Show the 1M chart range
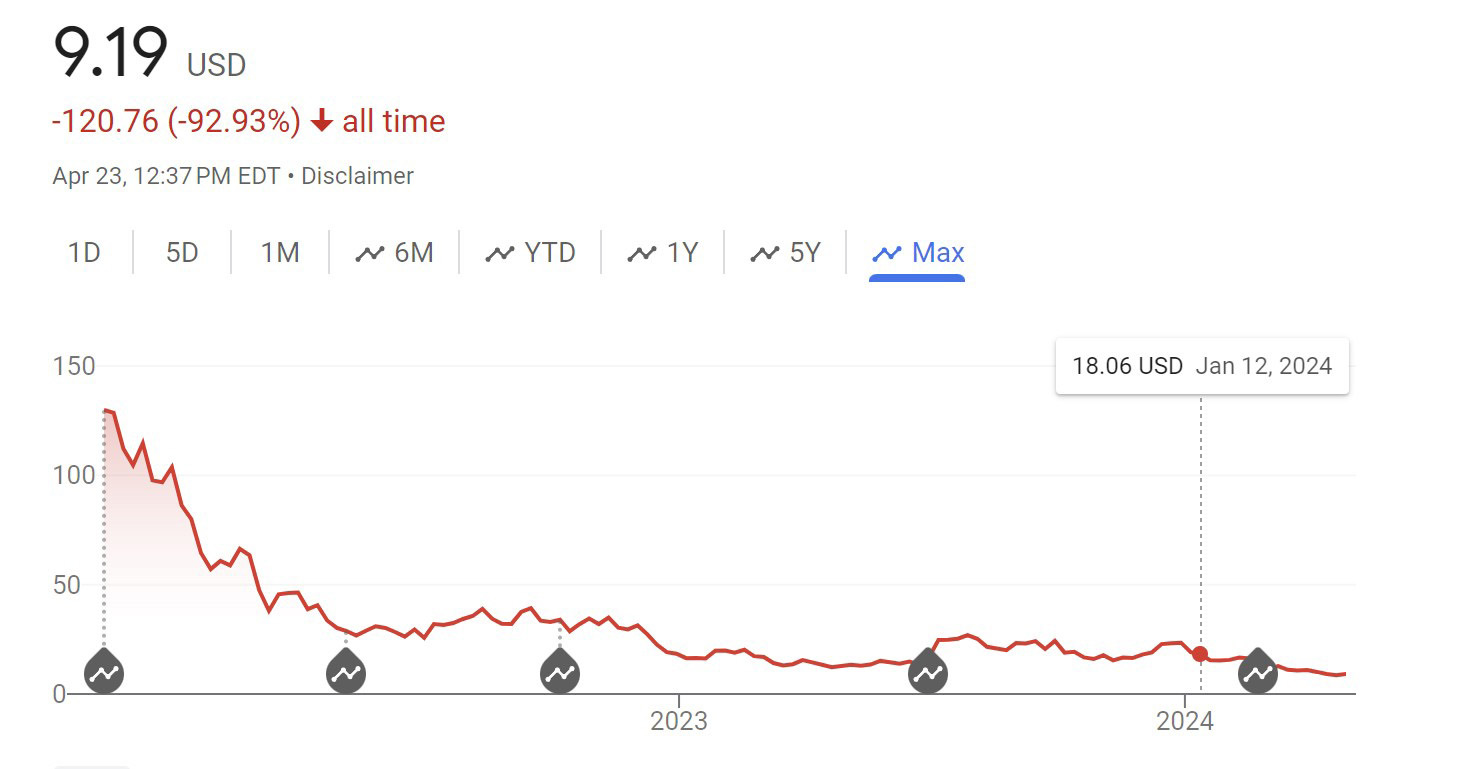The width and height of the screenshot is (1457, 769). (x=280, y=253)
